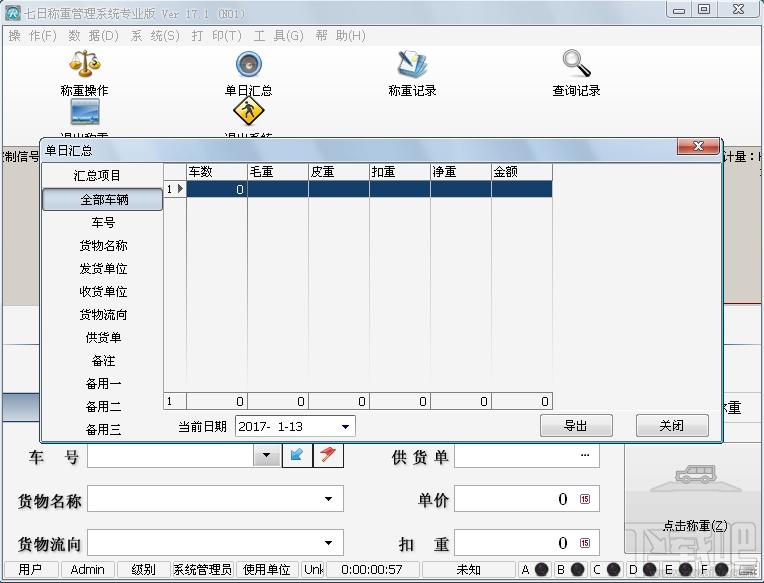
Task: Click the red flag icon beside 车号
Action: (328, 455)
